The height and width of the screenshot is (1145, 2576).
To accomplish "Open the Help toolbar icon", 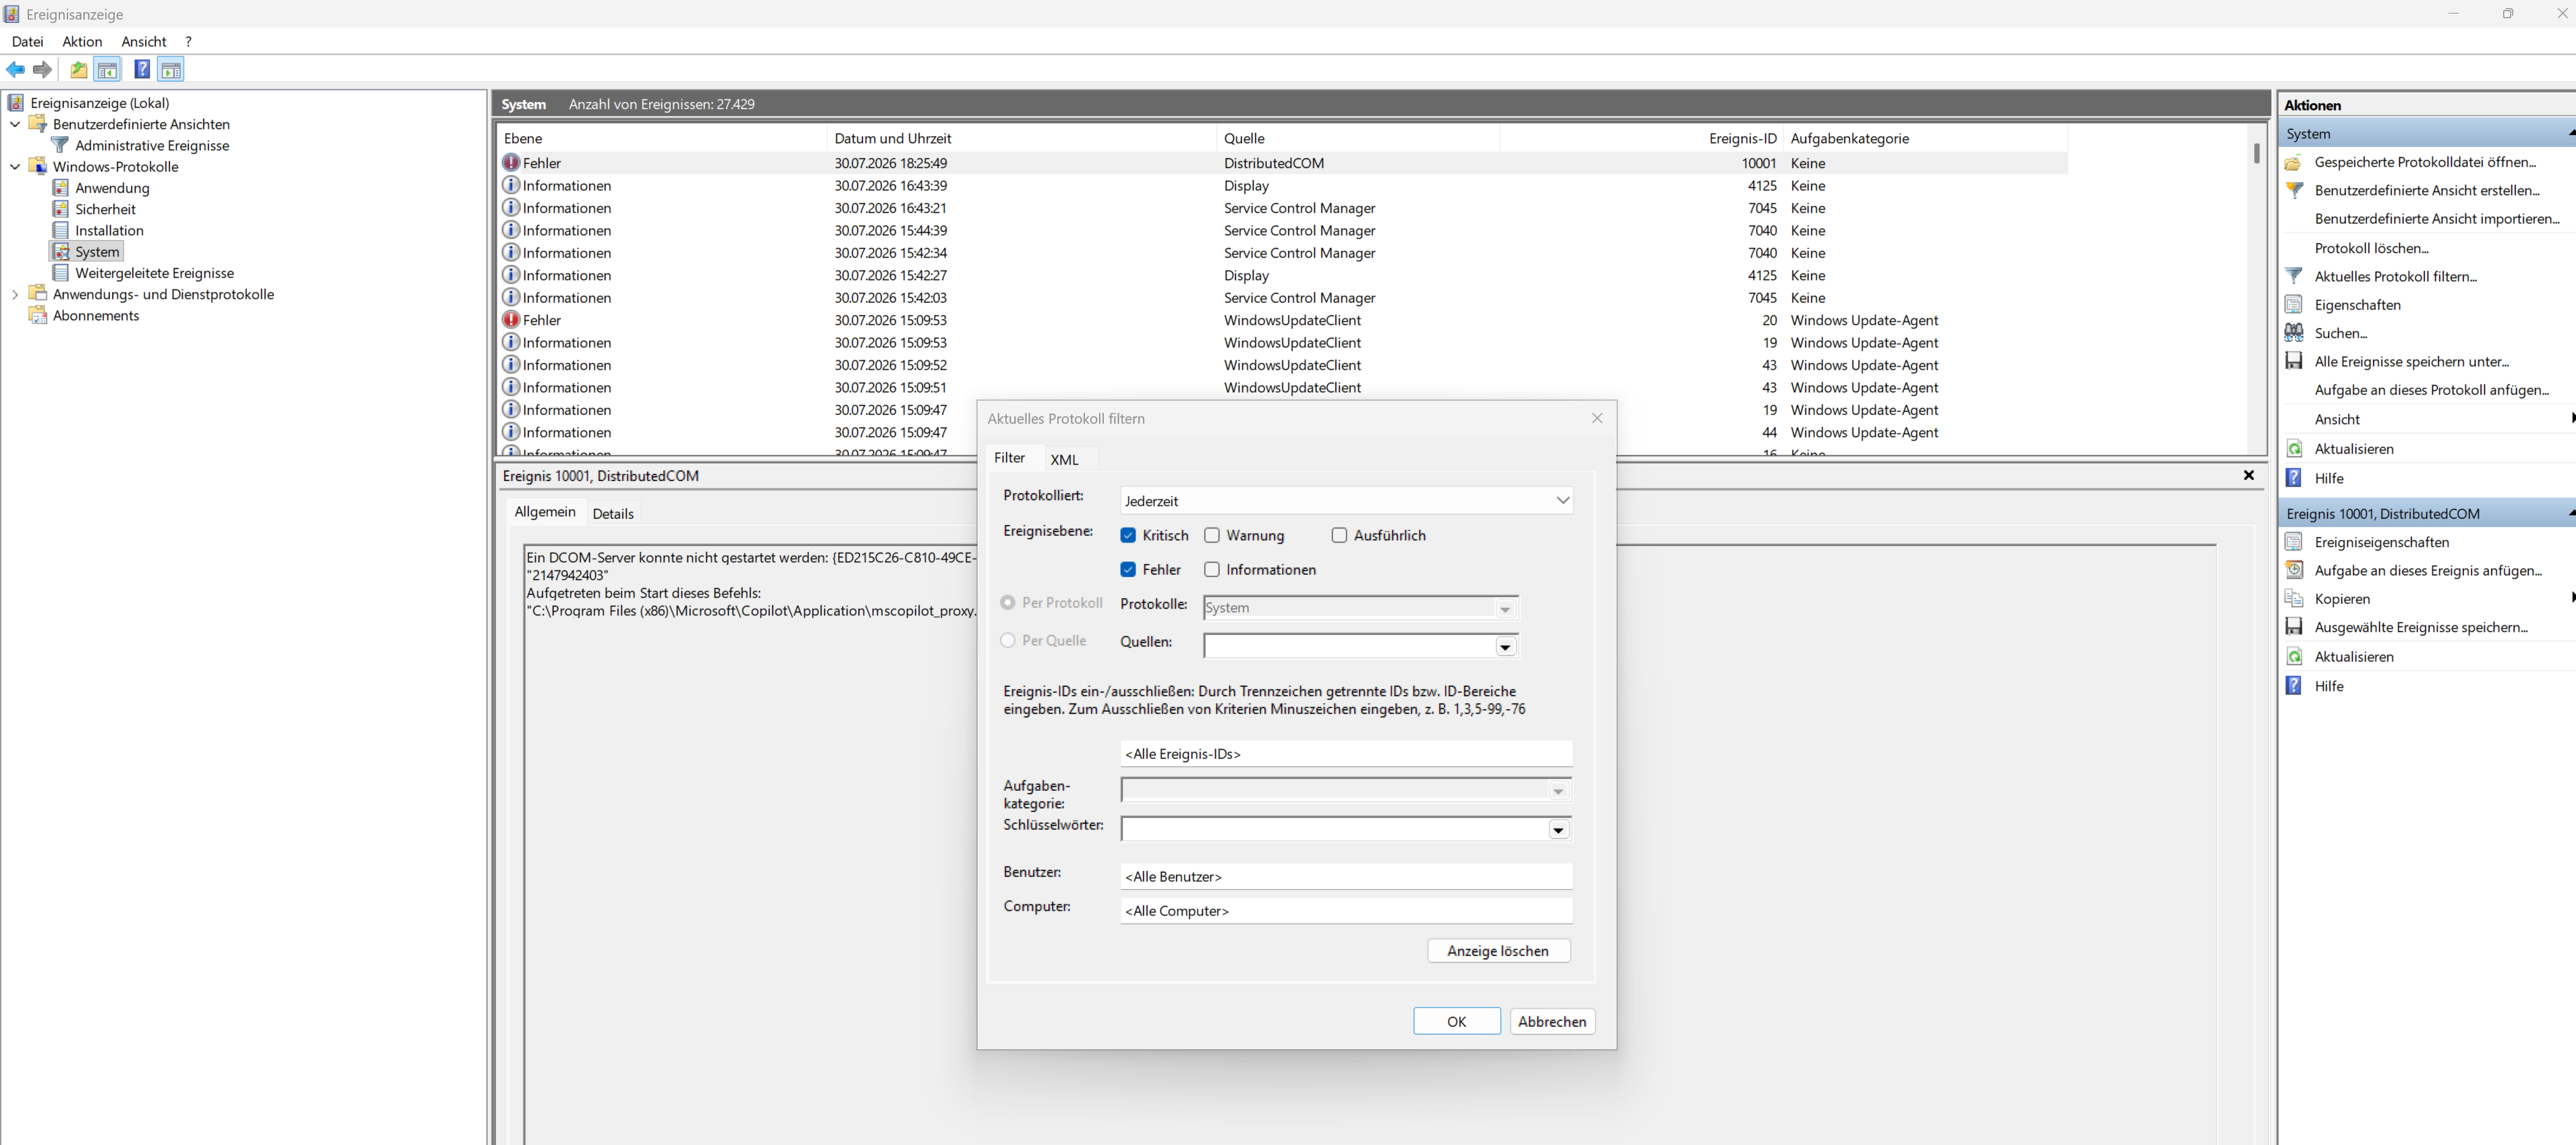I will point(142,69).
